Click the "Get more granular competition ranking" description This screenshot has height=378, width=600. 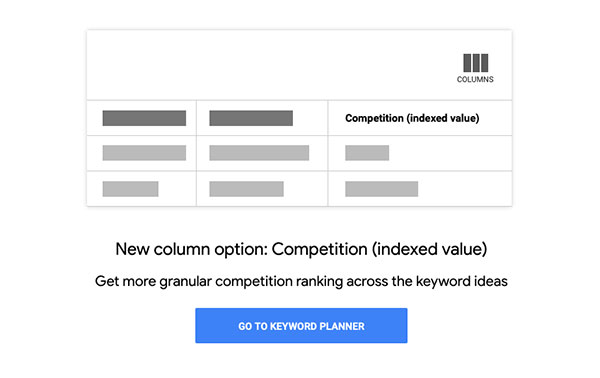pos(301,282)
